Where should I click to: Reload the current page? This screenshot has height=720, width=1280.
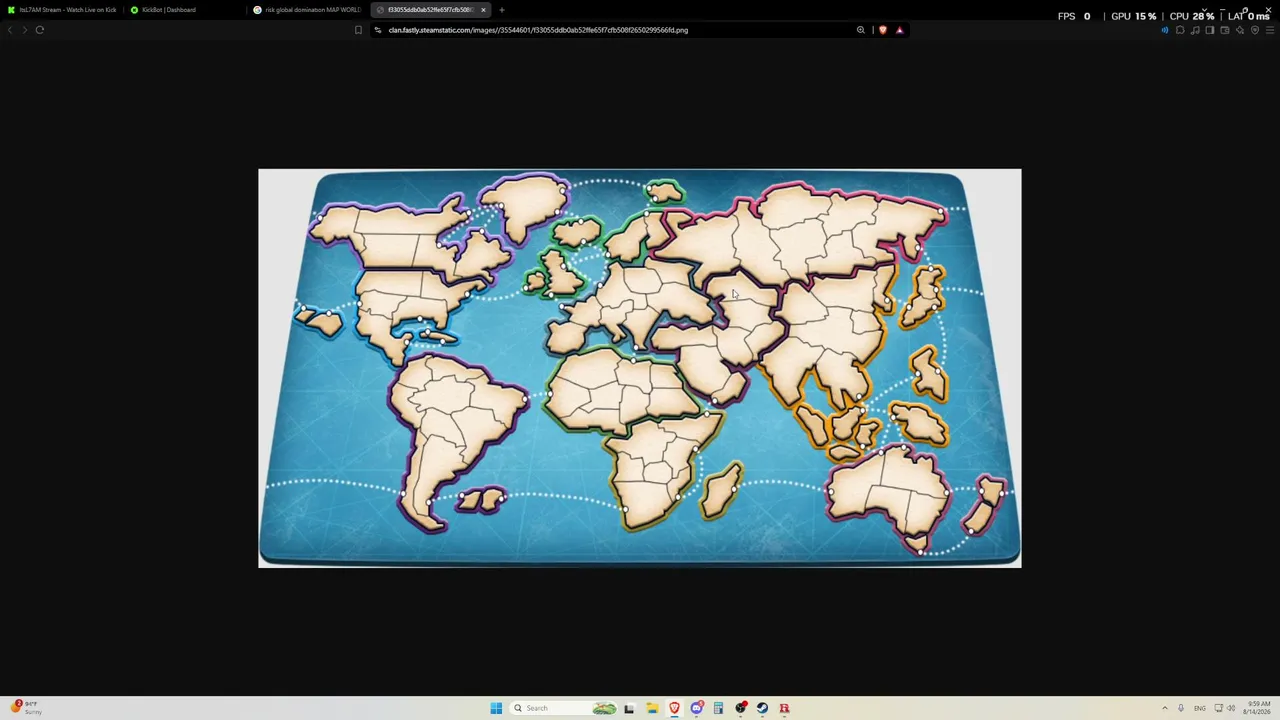(x=40, y=30)
